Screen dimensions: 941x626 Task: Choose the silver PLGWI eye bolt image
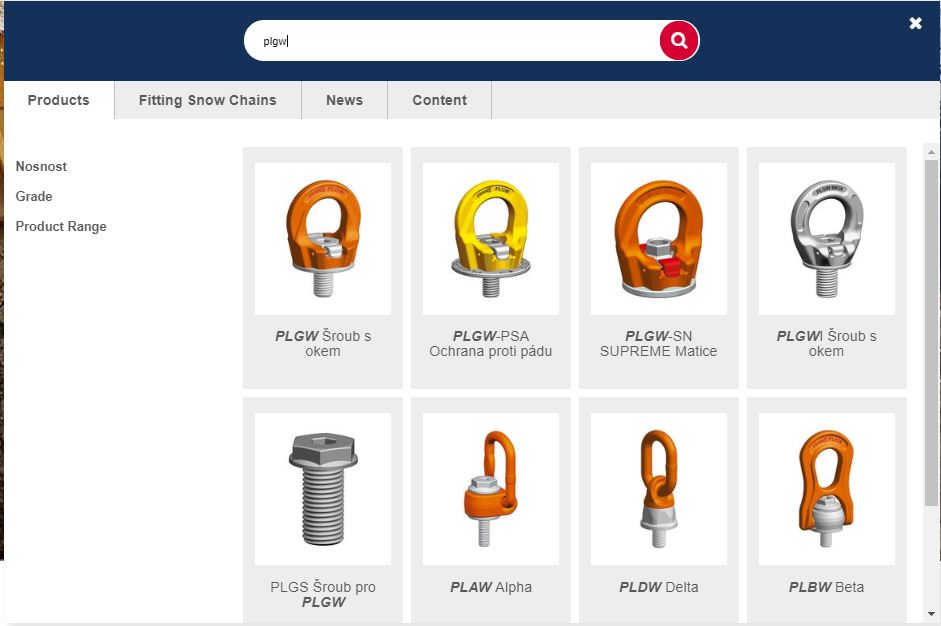click(x=827, y=239)
